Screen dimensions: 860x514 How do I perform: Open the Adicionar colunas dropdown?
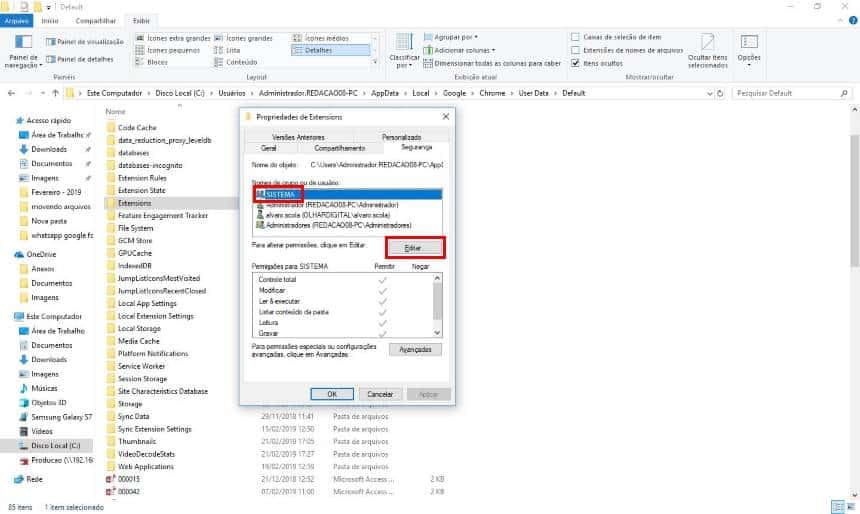click(460, 50)
